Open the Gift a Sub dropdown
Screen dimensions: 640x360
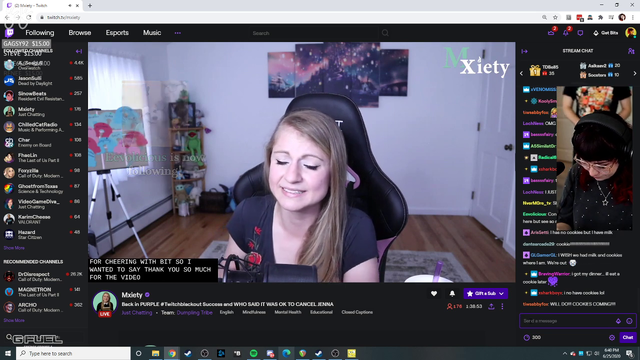tap(486, 293)
